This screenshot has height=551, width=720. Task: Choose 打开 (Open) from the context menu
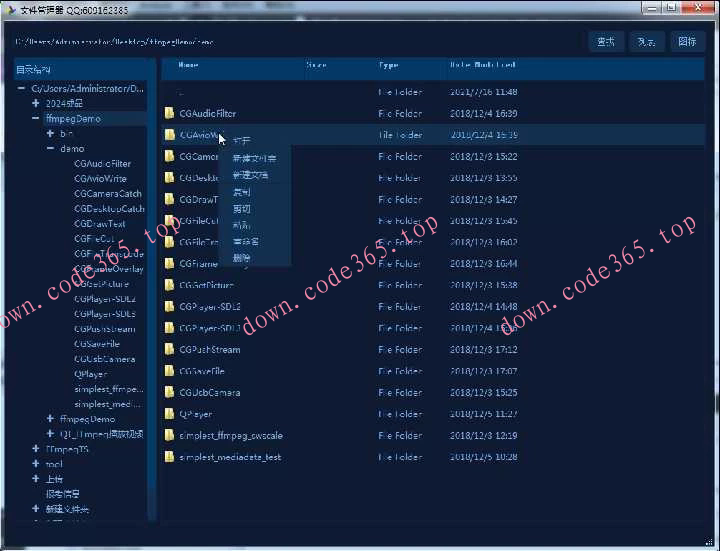pyautogui.click(x=242, y=141)
